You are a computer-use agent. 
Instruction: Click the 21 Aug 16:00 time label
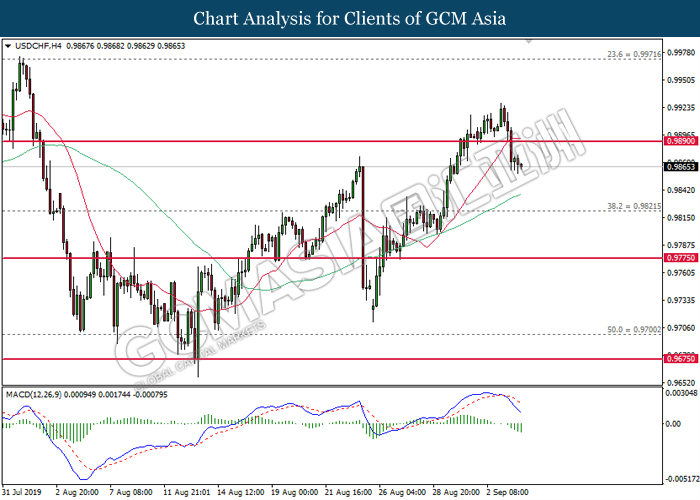348,492
